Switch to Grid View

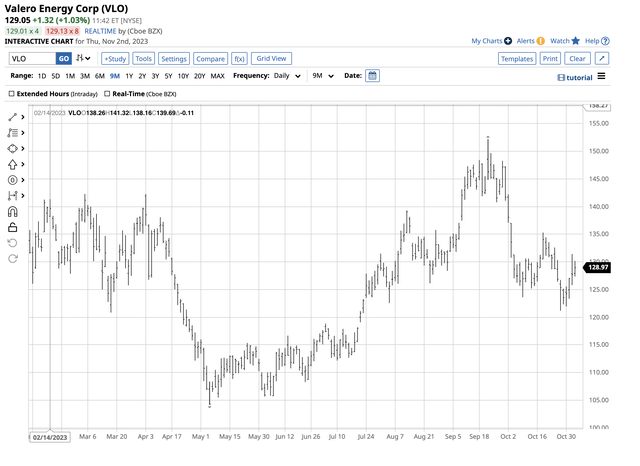[271, 58]
